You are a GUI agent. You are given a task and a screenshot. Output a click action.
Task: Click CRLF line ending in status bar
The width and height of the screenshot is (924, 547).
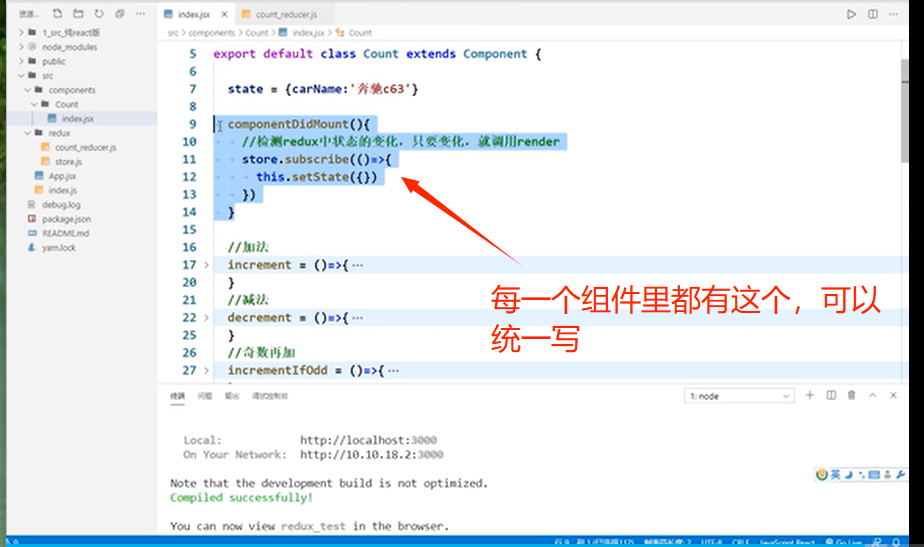pos(740,542)
